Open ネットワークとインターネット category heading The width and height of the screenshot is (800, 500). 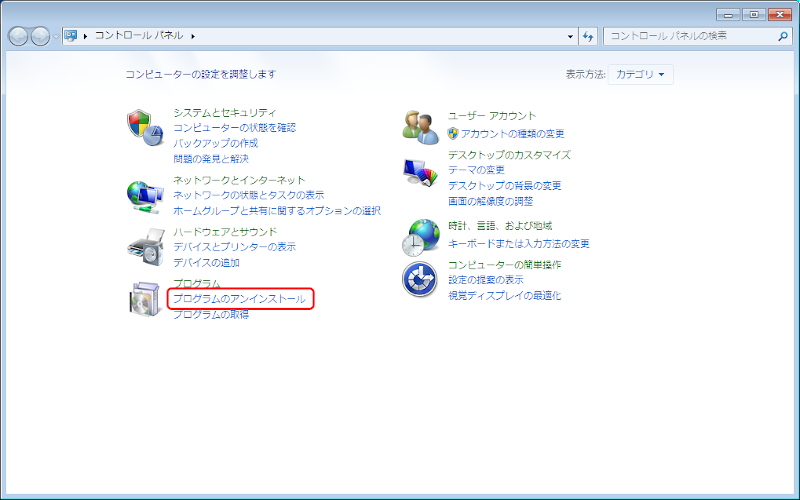(x=239, y=180)
